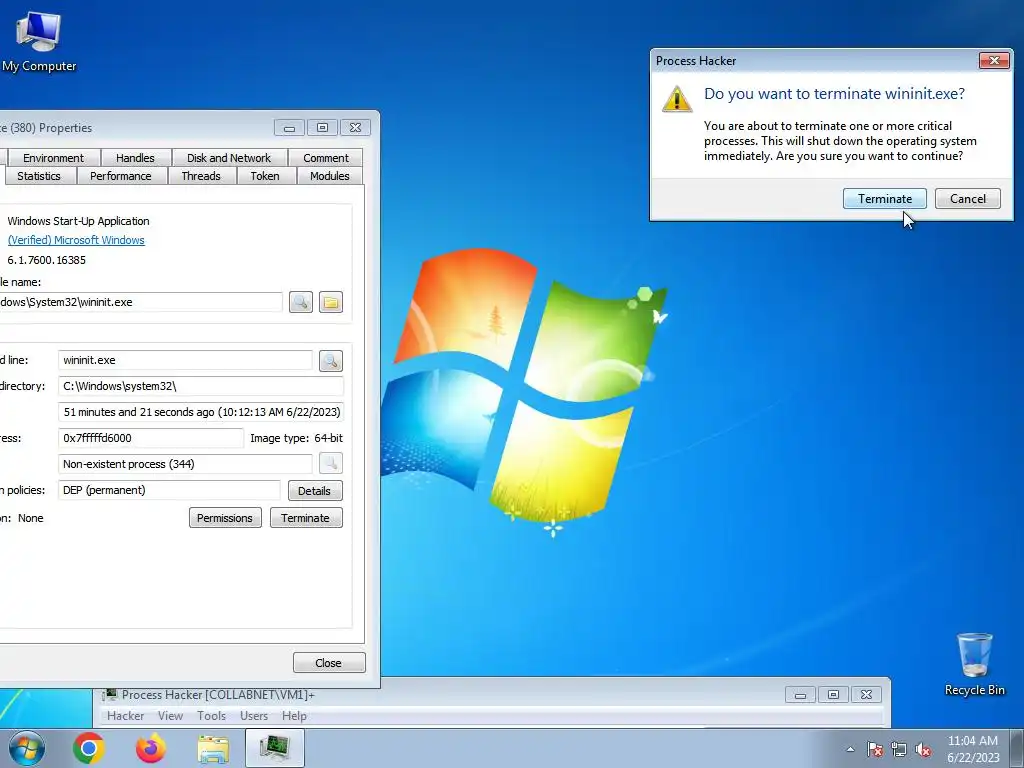Image resolution: width=1024 pixels, height=768 pixels.
Task: Open the (Verified) Microsoft Windows link
Action: tap(76, 240)
